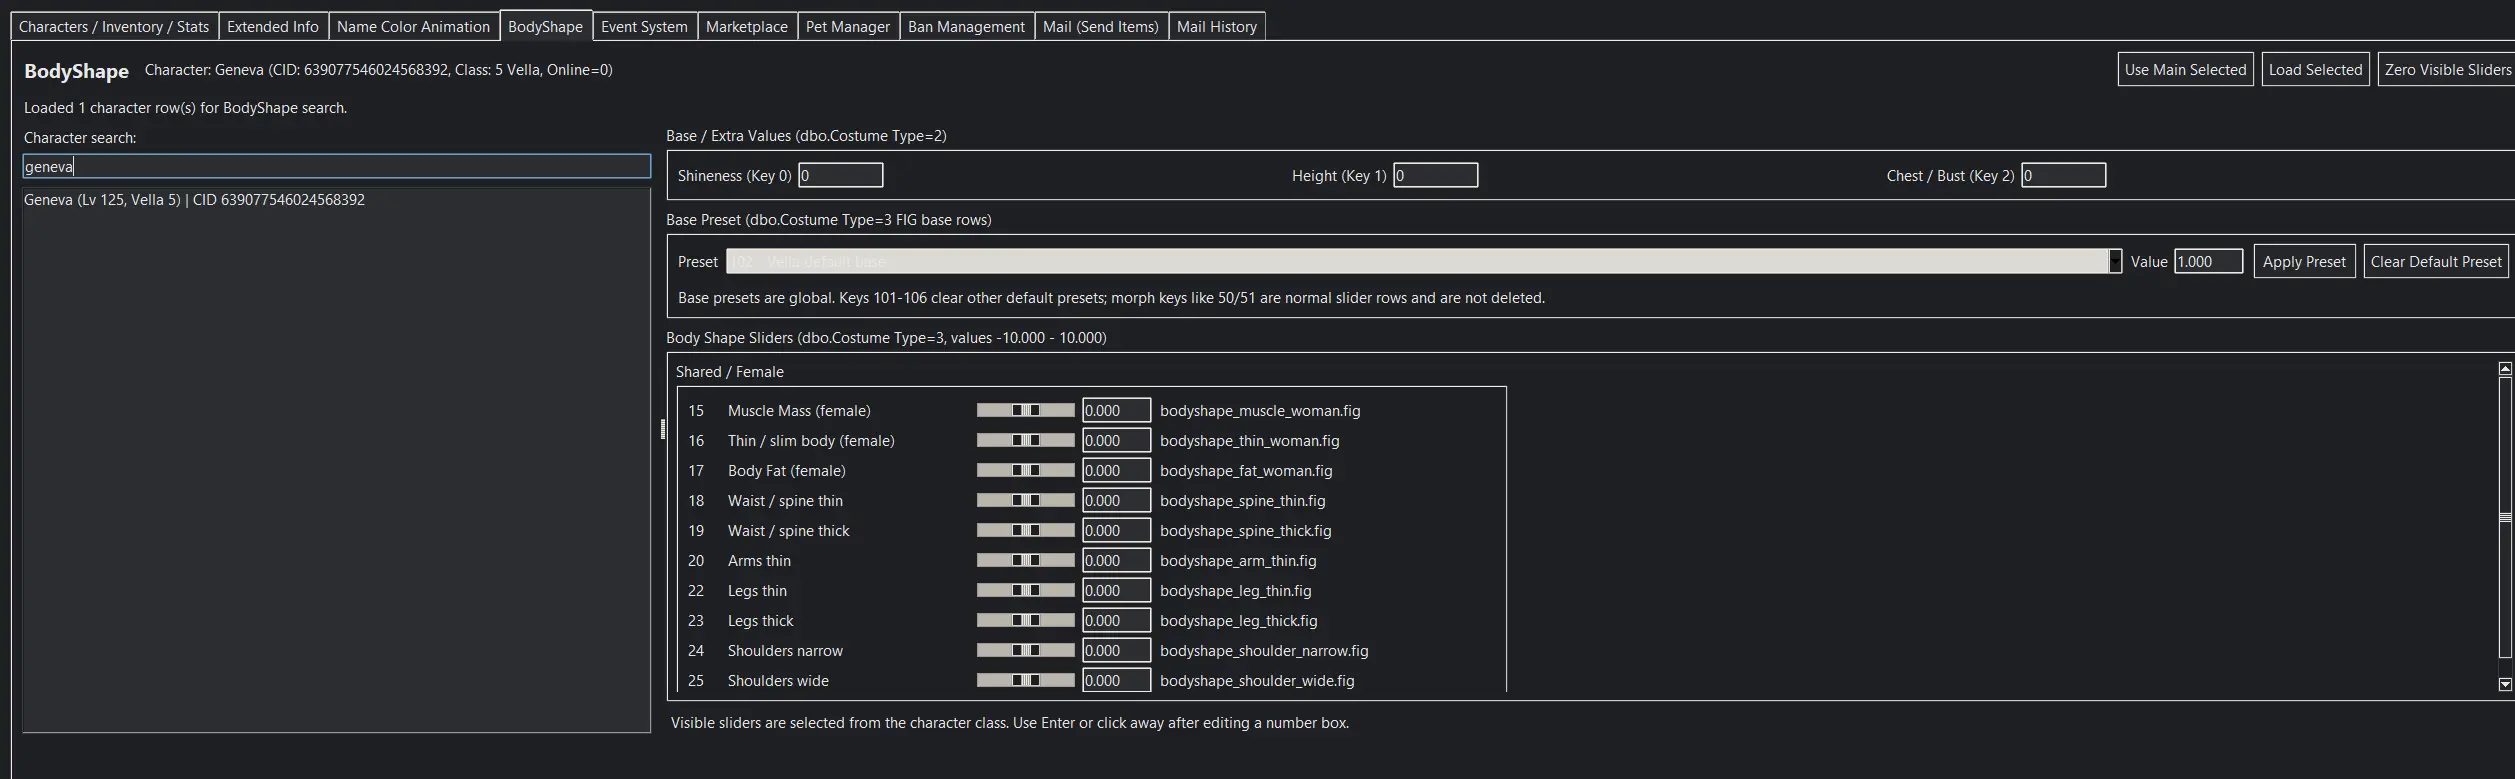
Task: Click the splitter grip between panels
Action: (662, 429)
